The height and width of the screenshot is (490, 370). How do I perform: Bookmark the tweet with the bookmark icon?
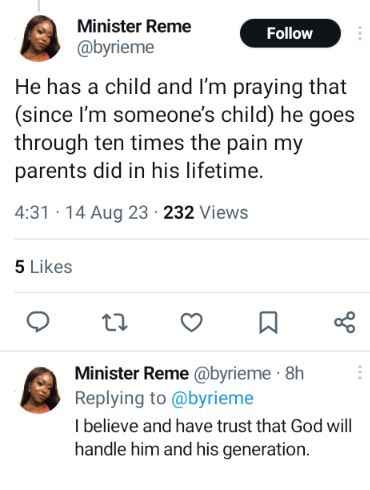tap(268, 322)
